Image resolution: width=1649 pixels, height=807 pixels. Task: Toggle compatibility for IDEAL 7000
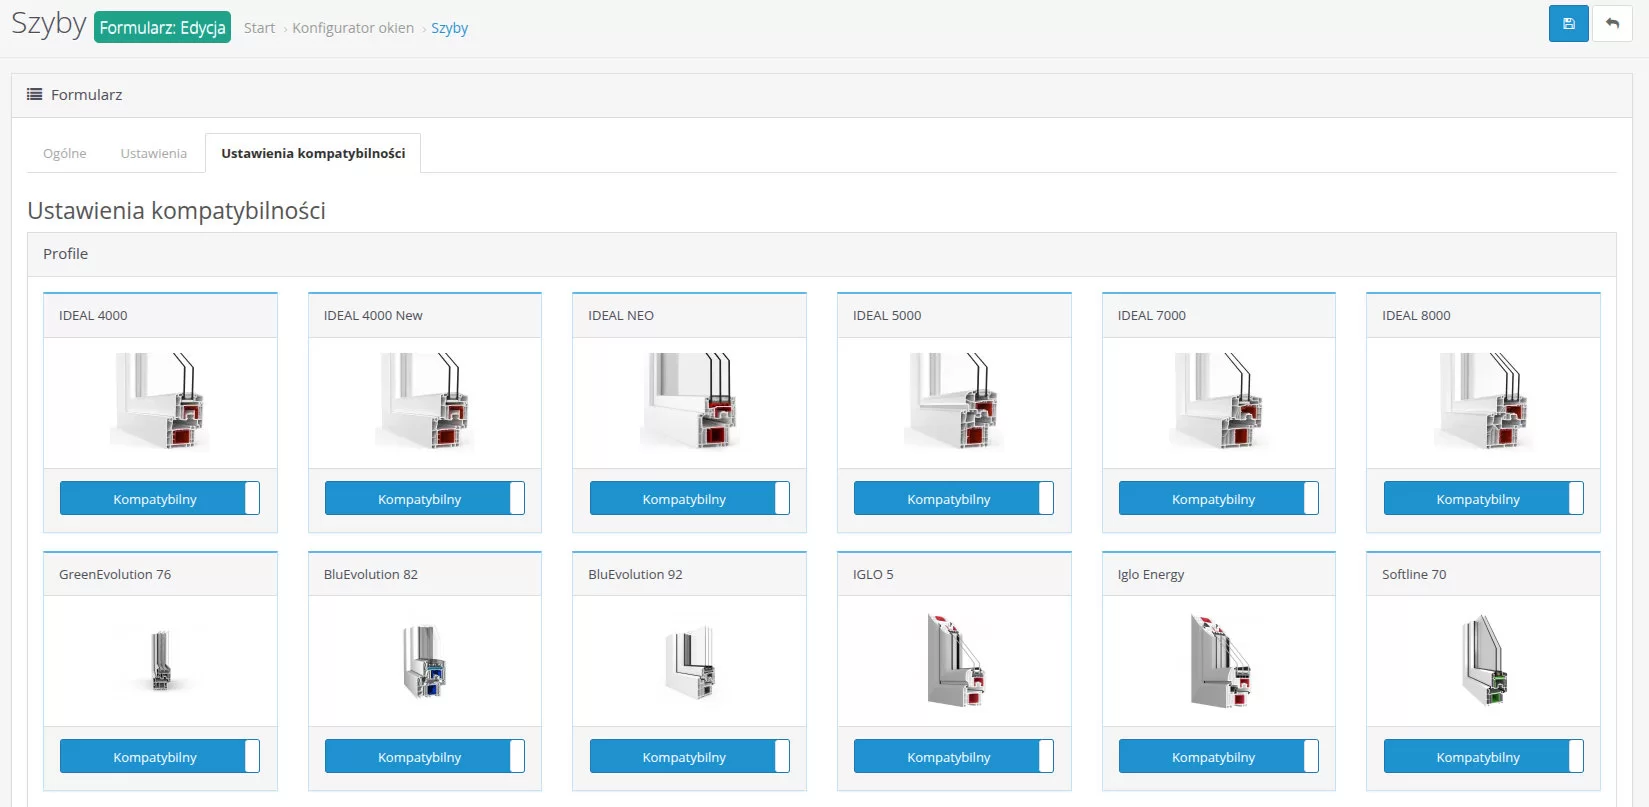pyautogui.click(x=1219, y=498)
